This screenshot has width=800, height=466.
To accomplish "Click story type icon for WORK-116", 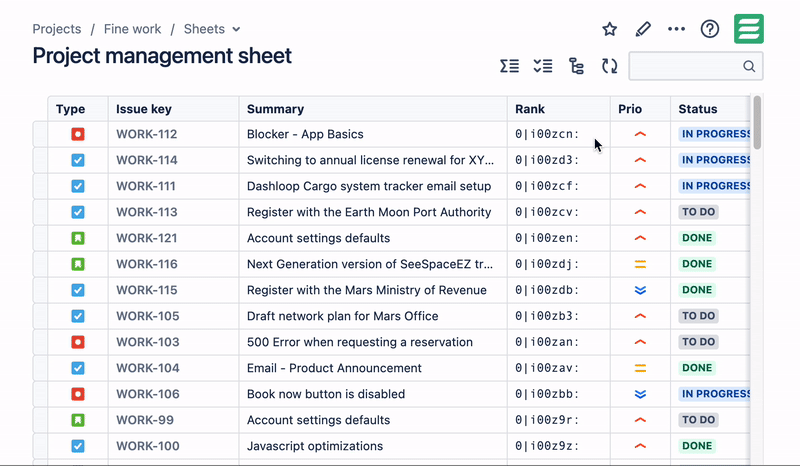I will (78, 264).
